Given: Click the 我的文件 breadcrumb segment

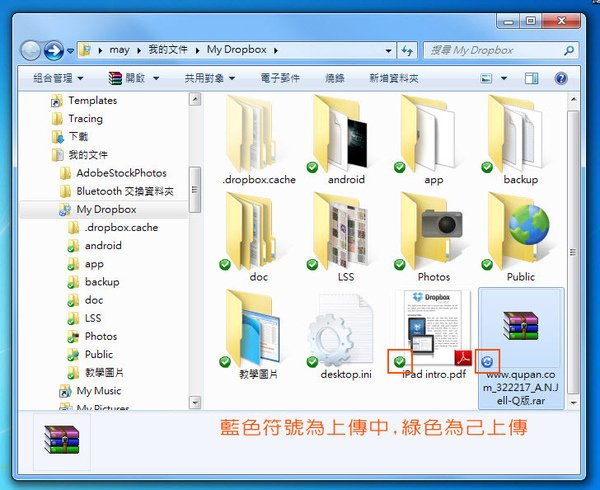Looking at the screenshot, I should pos(168,50).
